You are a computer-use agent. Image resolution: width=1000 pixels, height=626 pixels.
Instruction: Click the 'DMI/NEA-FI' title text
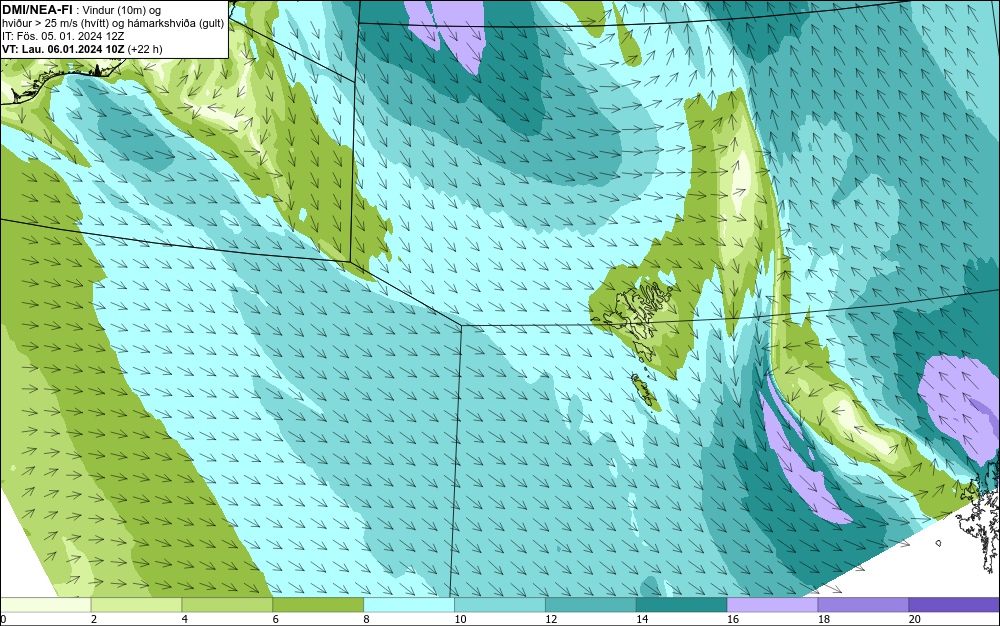(36, 10)
